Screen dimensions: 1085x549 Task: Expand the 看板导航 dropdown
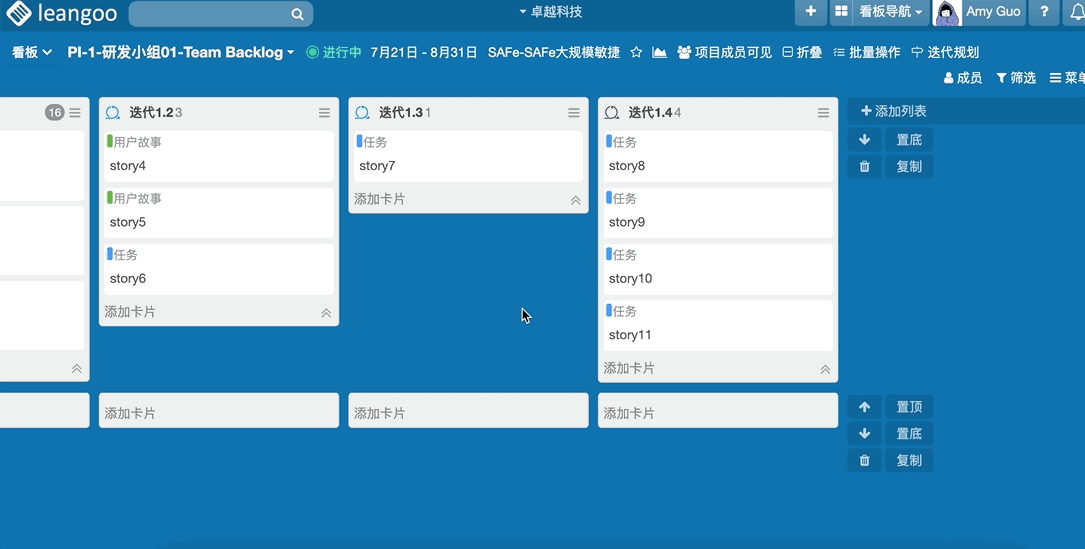890,12
